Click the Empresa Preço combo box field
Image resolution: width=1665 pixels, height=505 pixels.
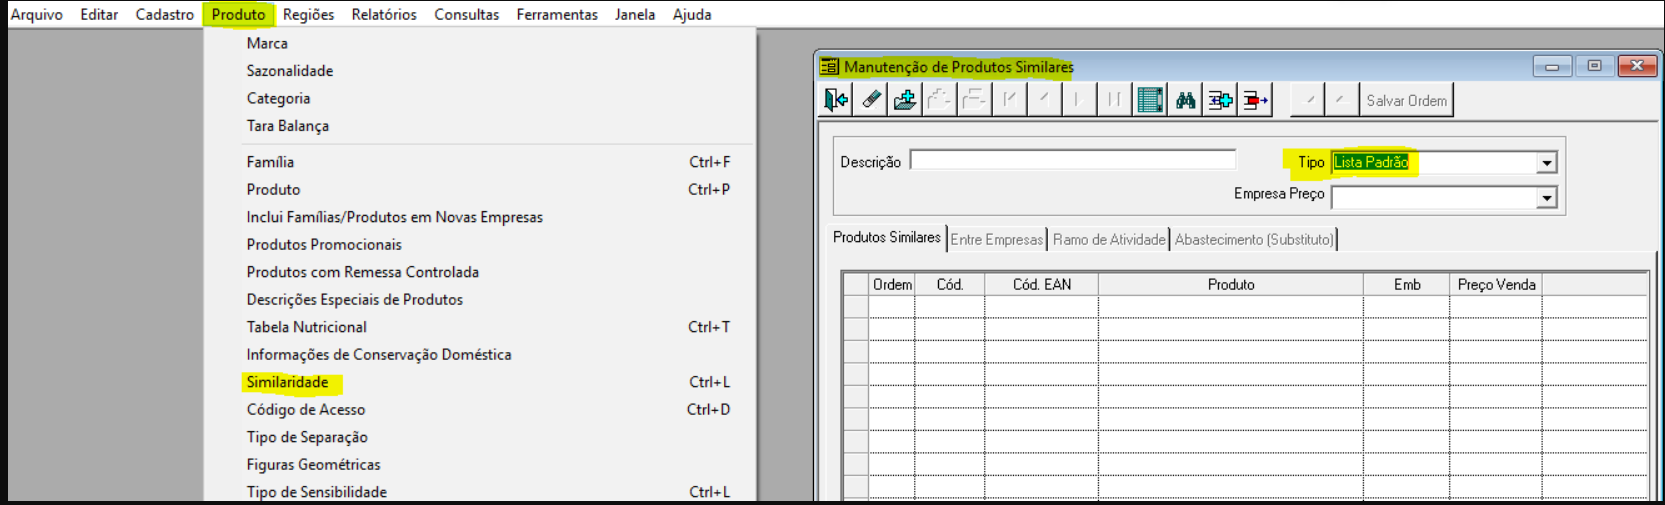[1444, 198]
